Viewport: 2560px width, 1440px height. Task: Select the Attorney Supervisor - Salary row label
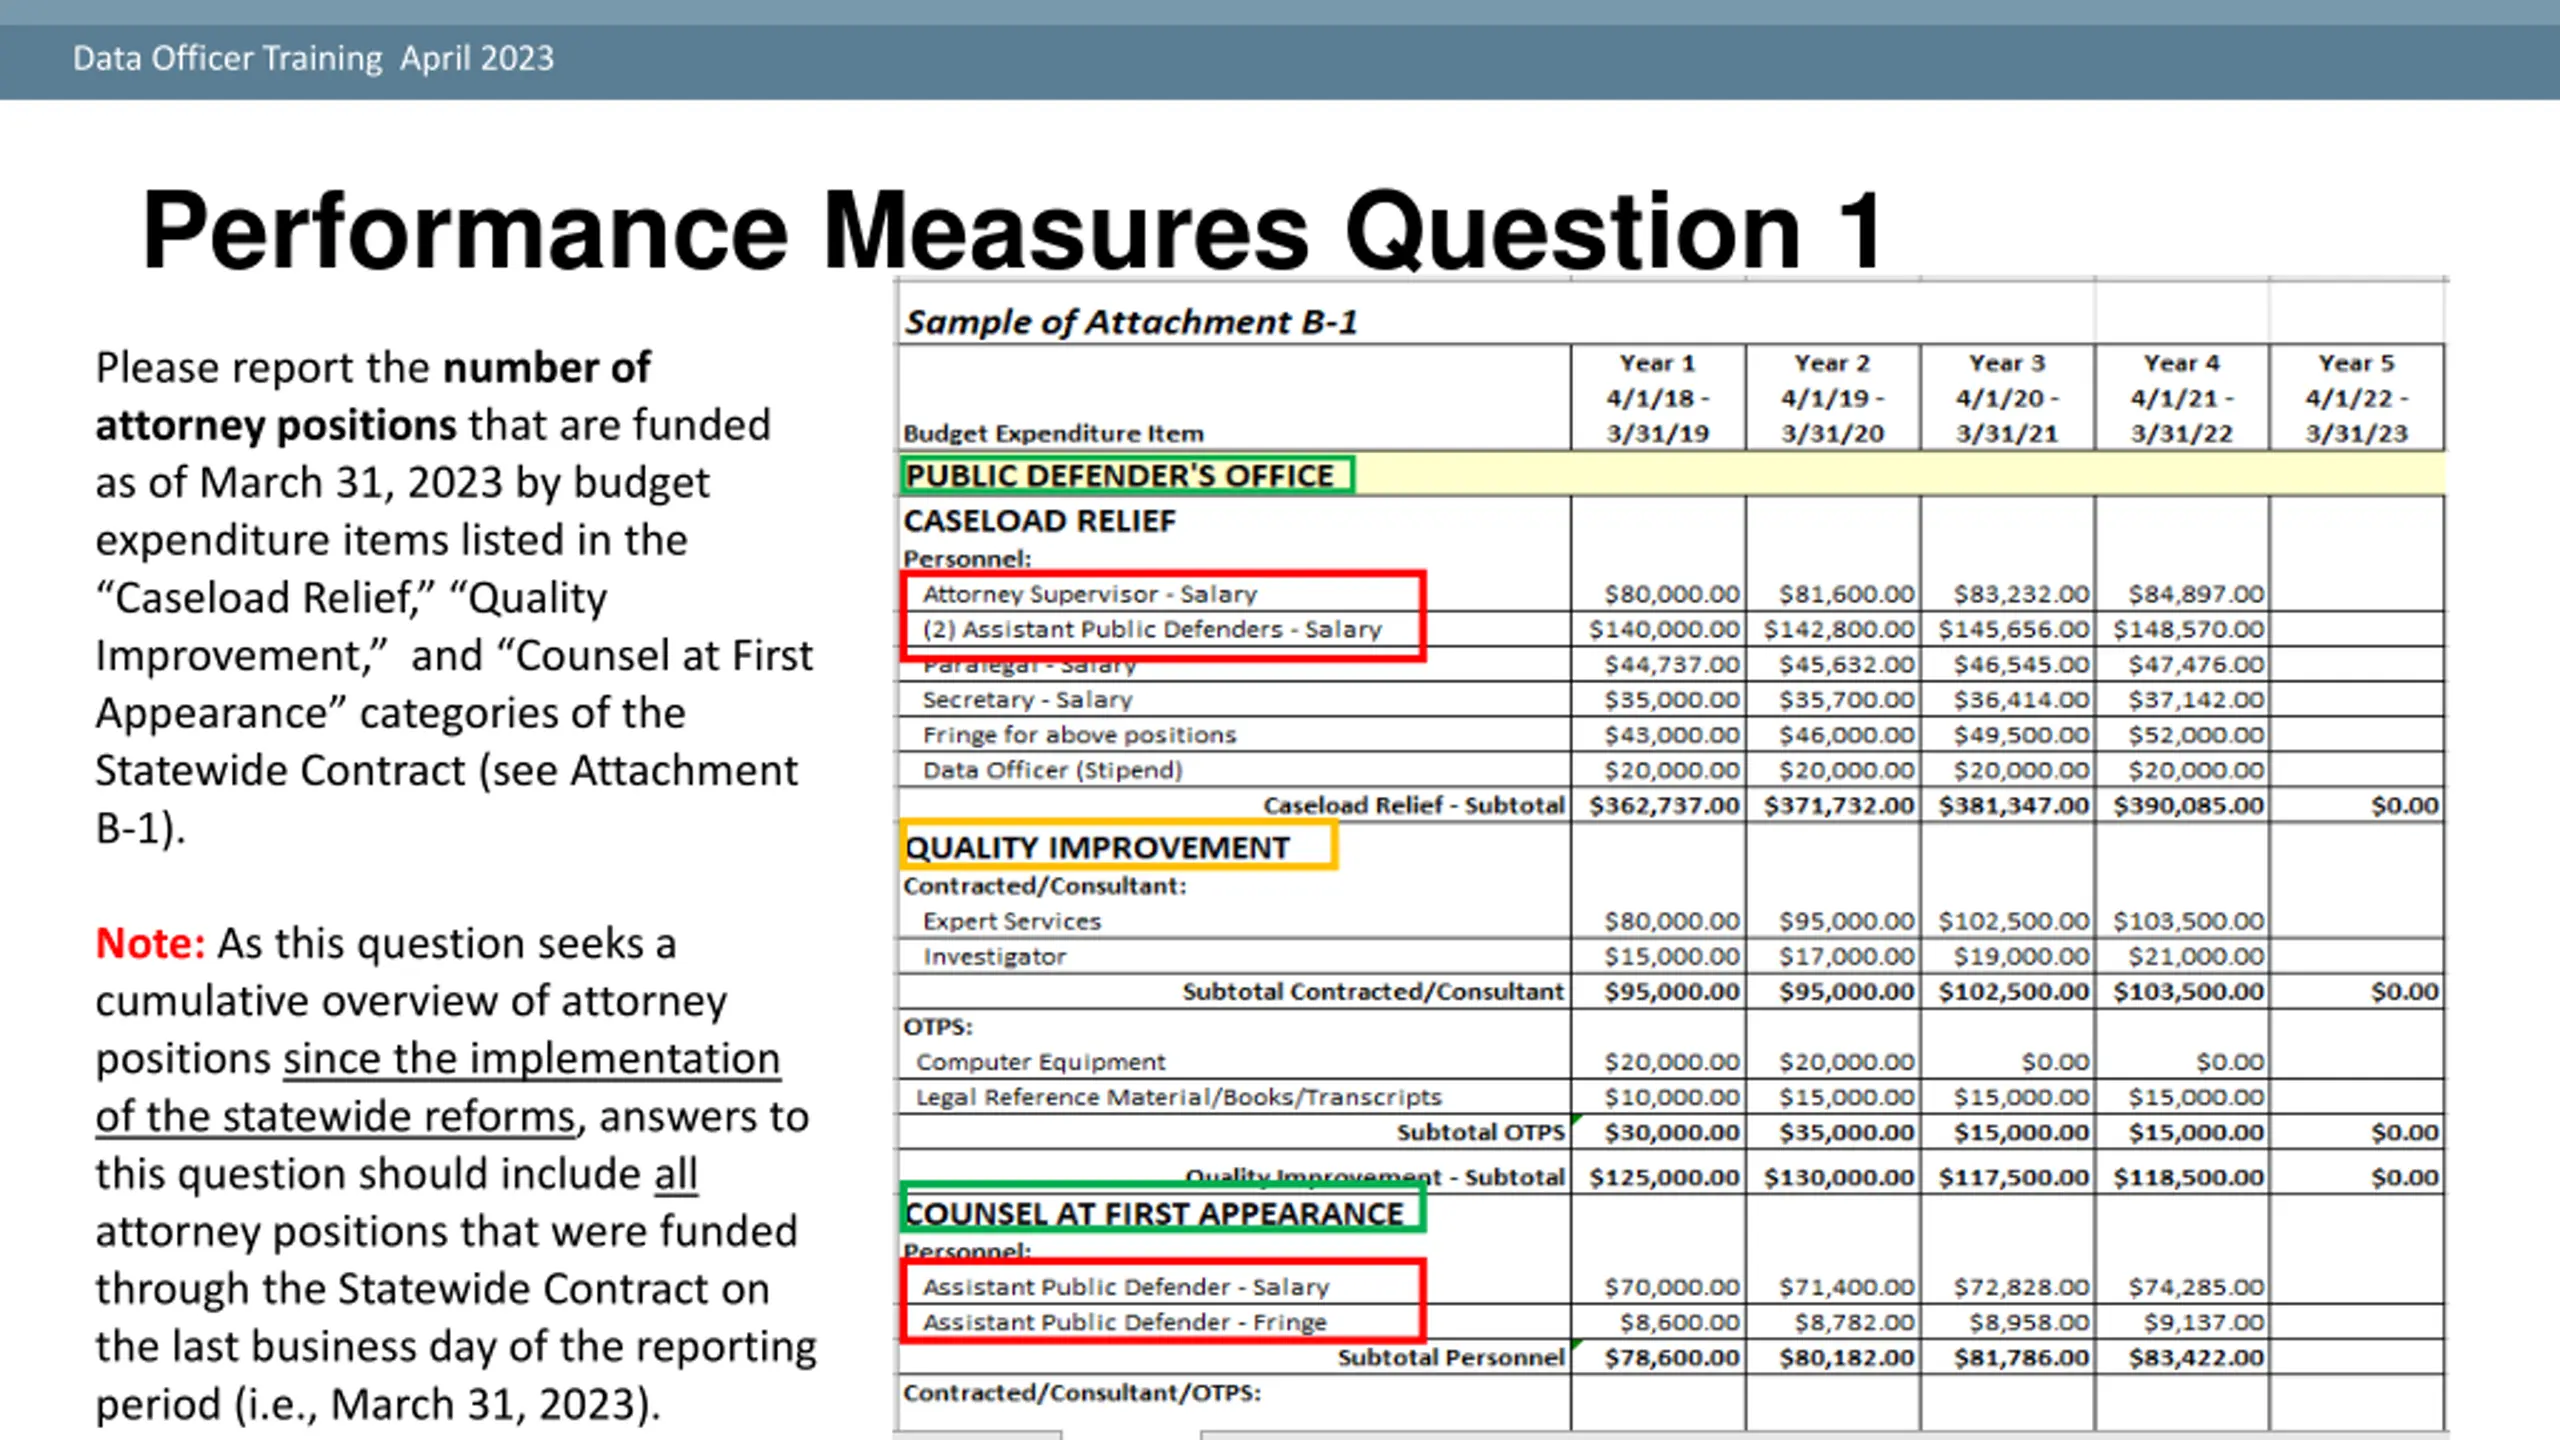coord(1089,594)
